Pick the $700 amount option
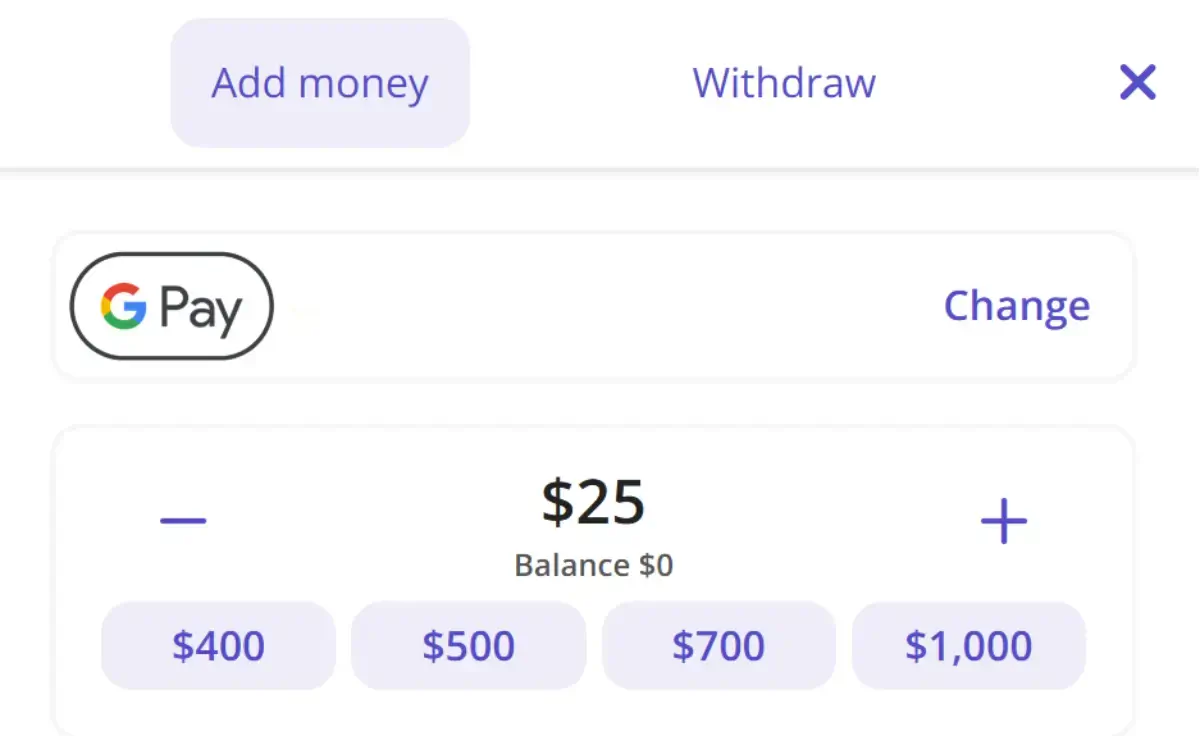1200x736 pixels. 718,645
